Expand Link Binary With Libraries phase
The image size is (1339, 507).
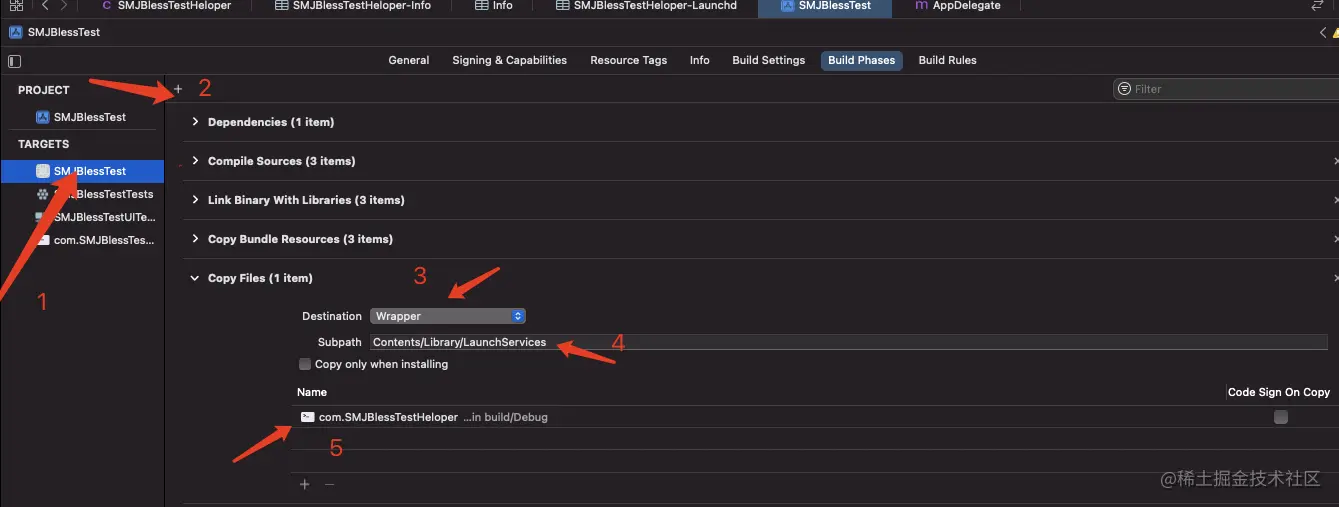pyautogui.click(x=196, y=200)
